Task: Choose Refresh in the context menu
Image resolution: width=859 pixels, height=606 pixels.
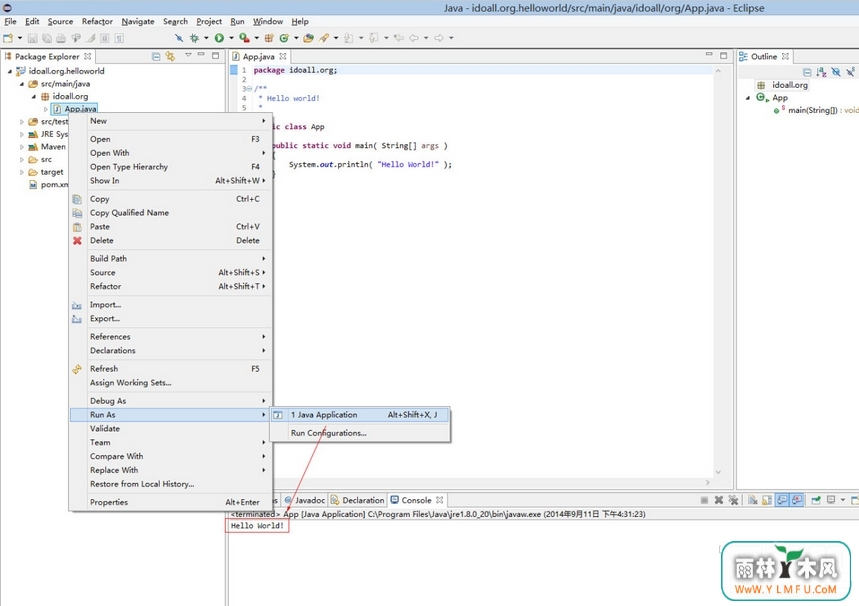Action: (x=171, y=369)
